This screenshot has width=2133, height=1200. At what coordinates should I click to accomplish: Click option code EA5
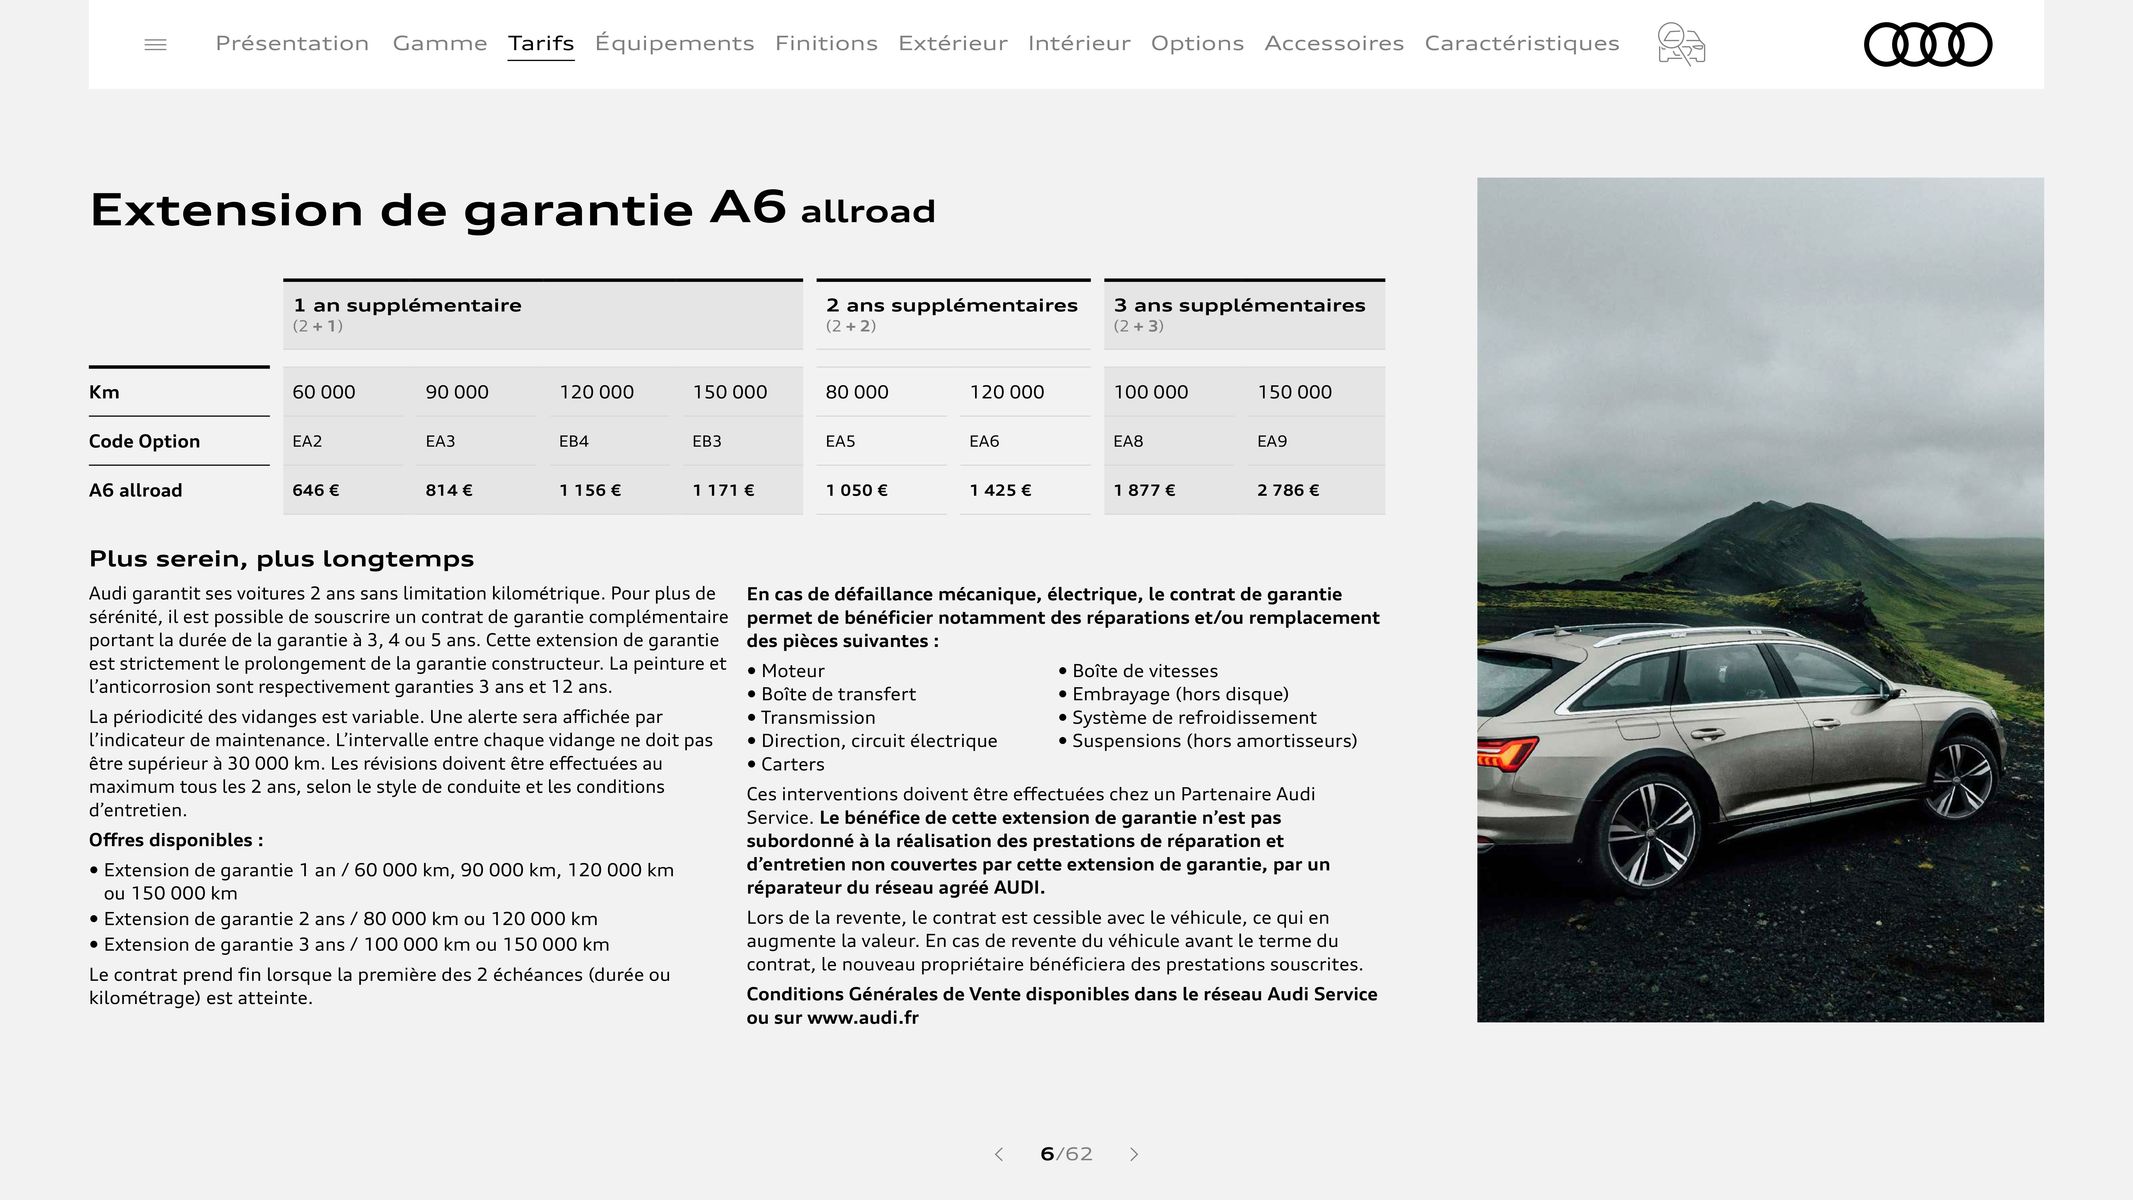pyautogui.click(x=840, y=441)
